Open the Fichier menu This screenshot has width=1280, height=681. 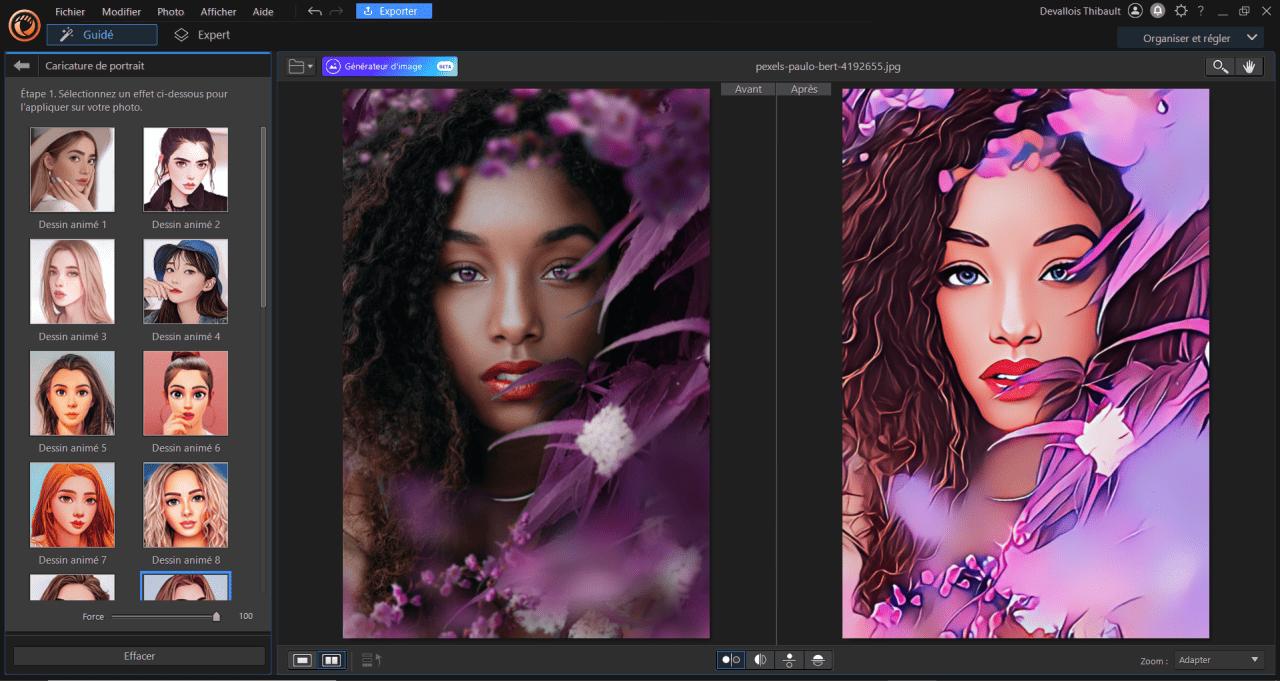70,12
